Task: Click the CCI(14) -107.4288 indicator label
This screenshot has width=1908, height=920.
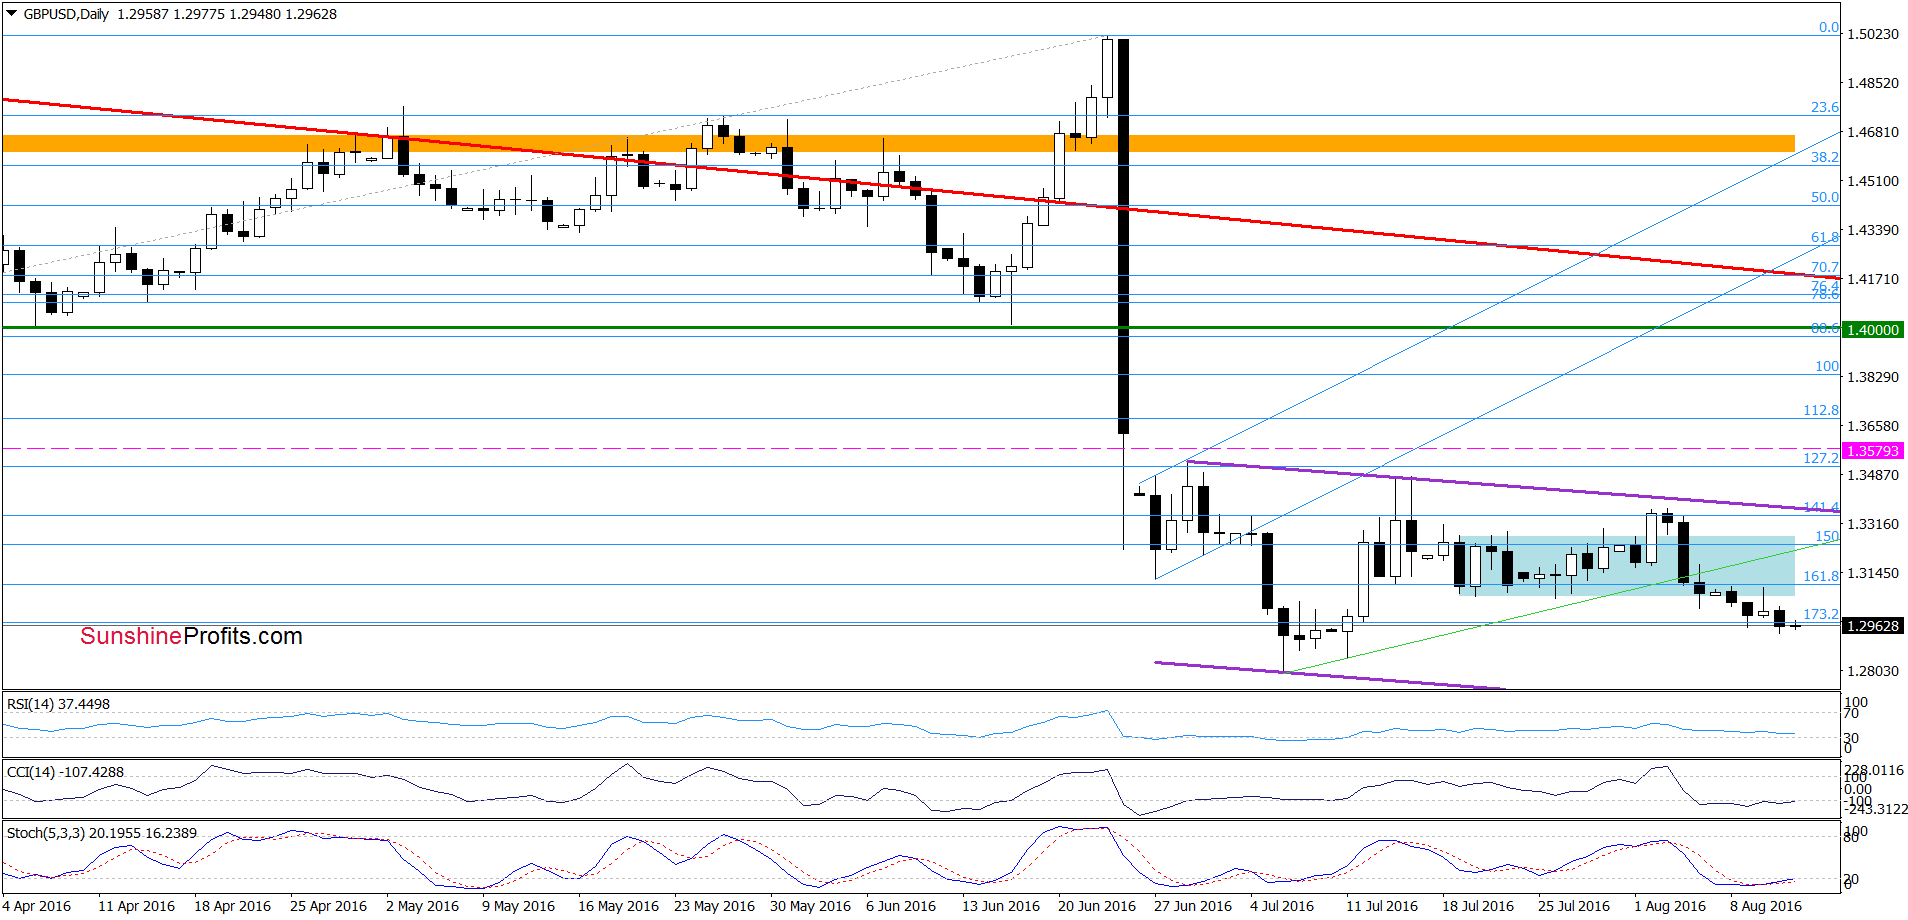Action: click(65, 772)
